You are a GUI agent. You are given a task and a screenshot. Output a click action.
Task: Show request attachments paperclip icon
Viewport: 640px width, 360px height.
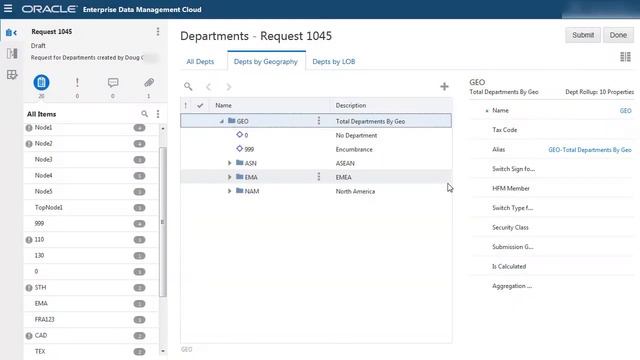click(x=149, y=82)
